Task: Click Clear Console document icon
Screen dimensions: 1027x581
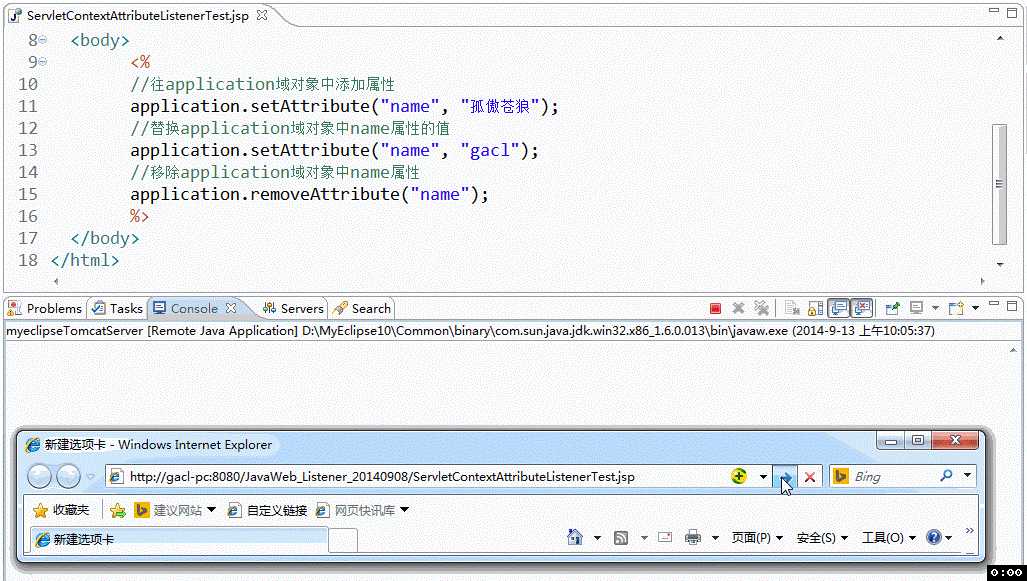Action: click(x=792, y=308)
